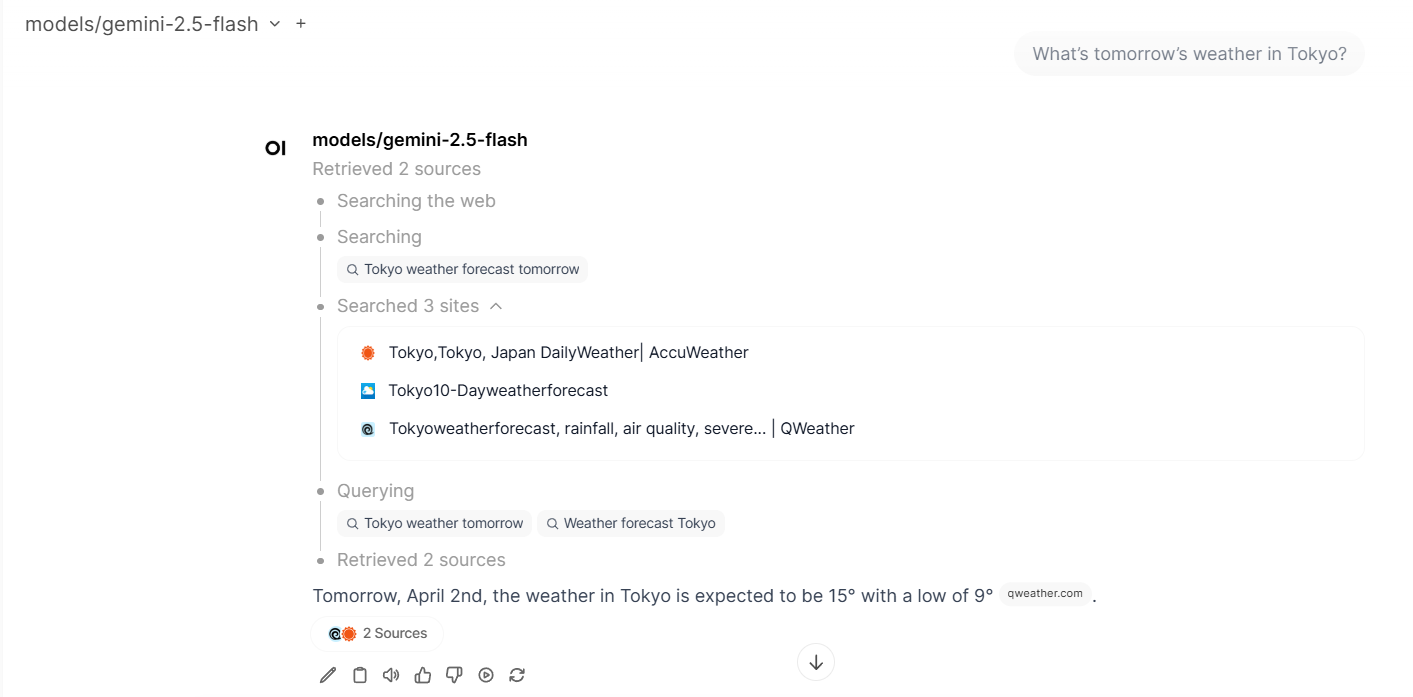Open the Tokyo10-Dayweatherforecast result
The image size is (1413, 697).
pos(498,390)
